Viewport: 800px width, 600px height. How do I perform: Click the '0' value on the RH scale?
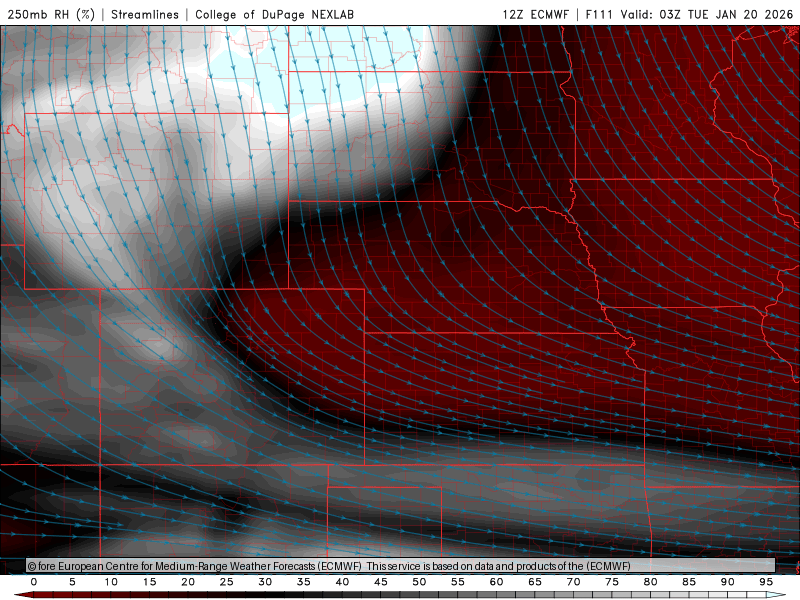click(34, 582)
